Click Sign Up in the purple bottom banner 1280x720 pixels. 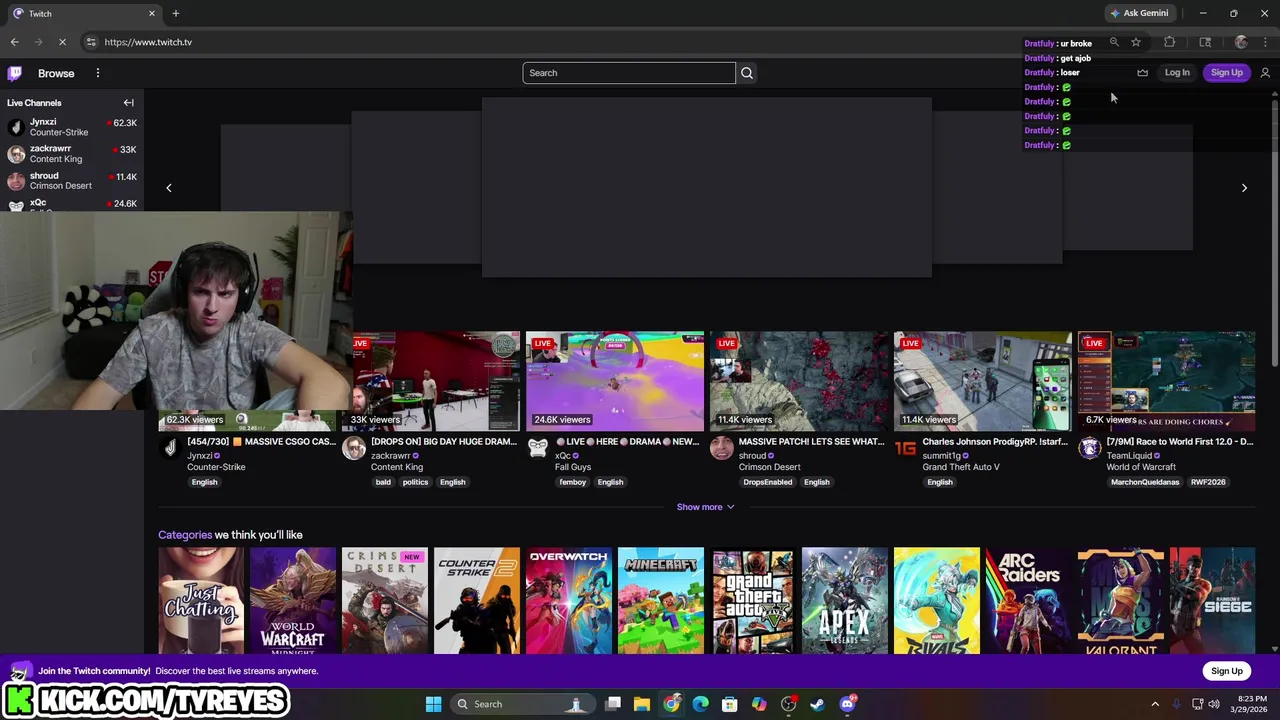coord(1226,671)
